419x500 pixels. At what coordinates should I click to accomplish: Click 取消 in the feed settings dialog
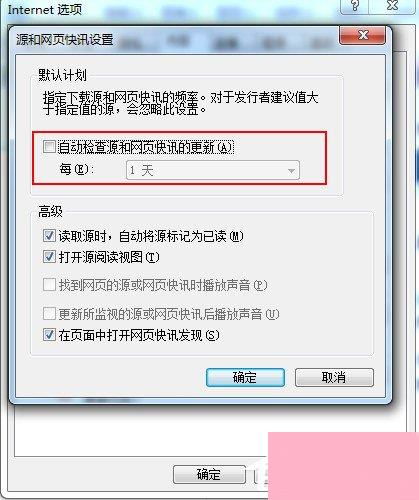pyautogui.click(x=334, y=377)
